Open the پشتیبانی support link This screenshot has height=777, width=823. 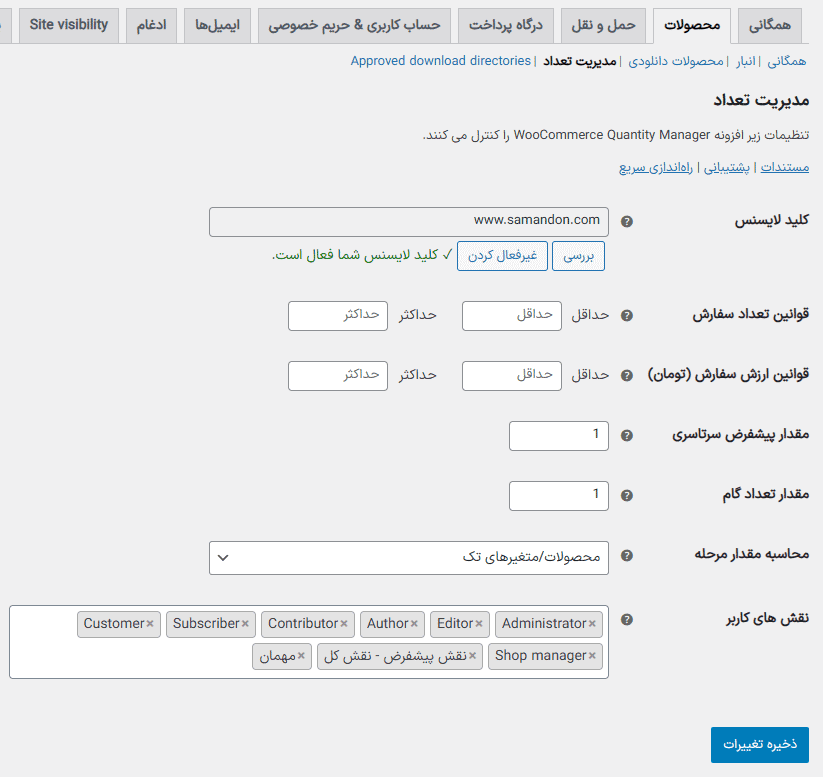pyautogui.click(x=726, y=167)
